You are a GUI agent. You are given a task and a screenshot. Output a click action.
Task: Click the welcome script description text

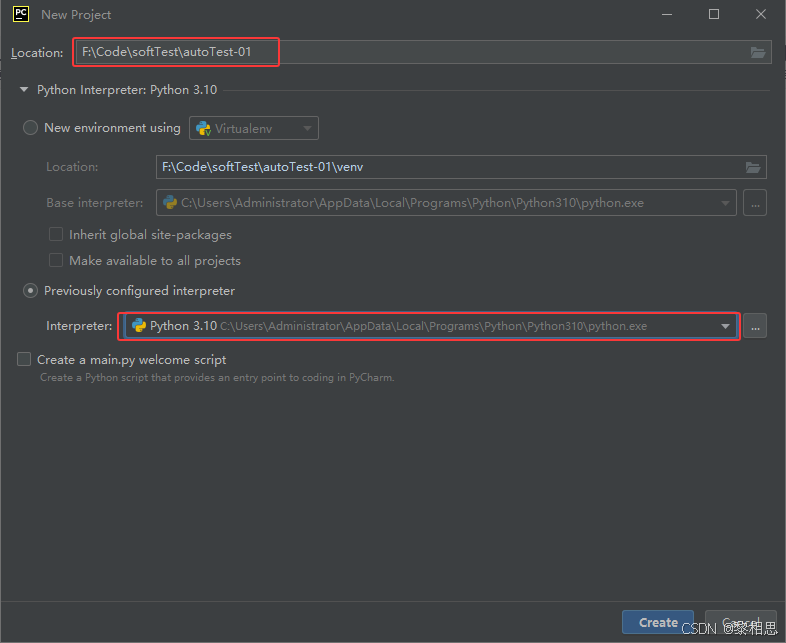click(x=217, y=377)
